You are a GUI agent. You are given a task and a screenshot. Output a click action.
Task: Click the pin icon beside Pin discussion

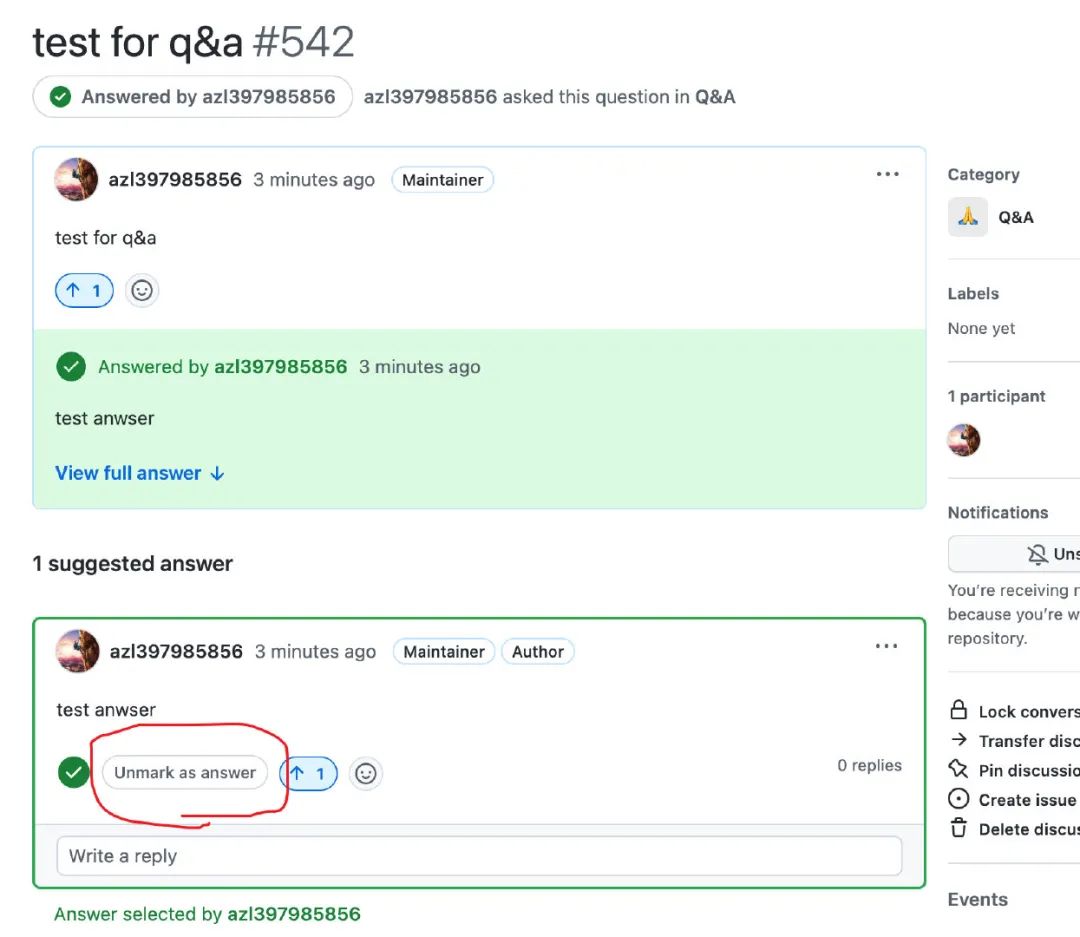pyautogui.click(x=958, y=768)
